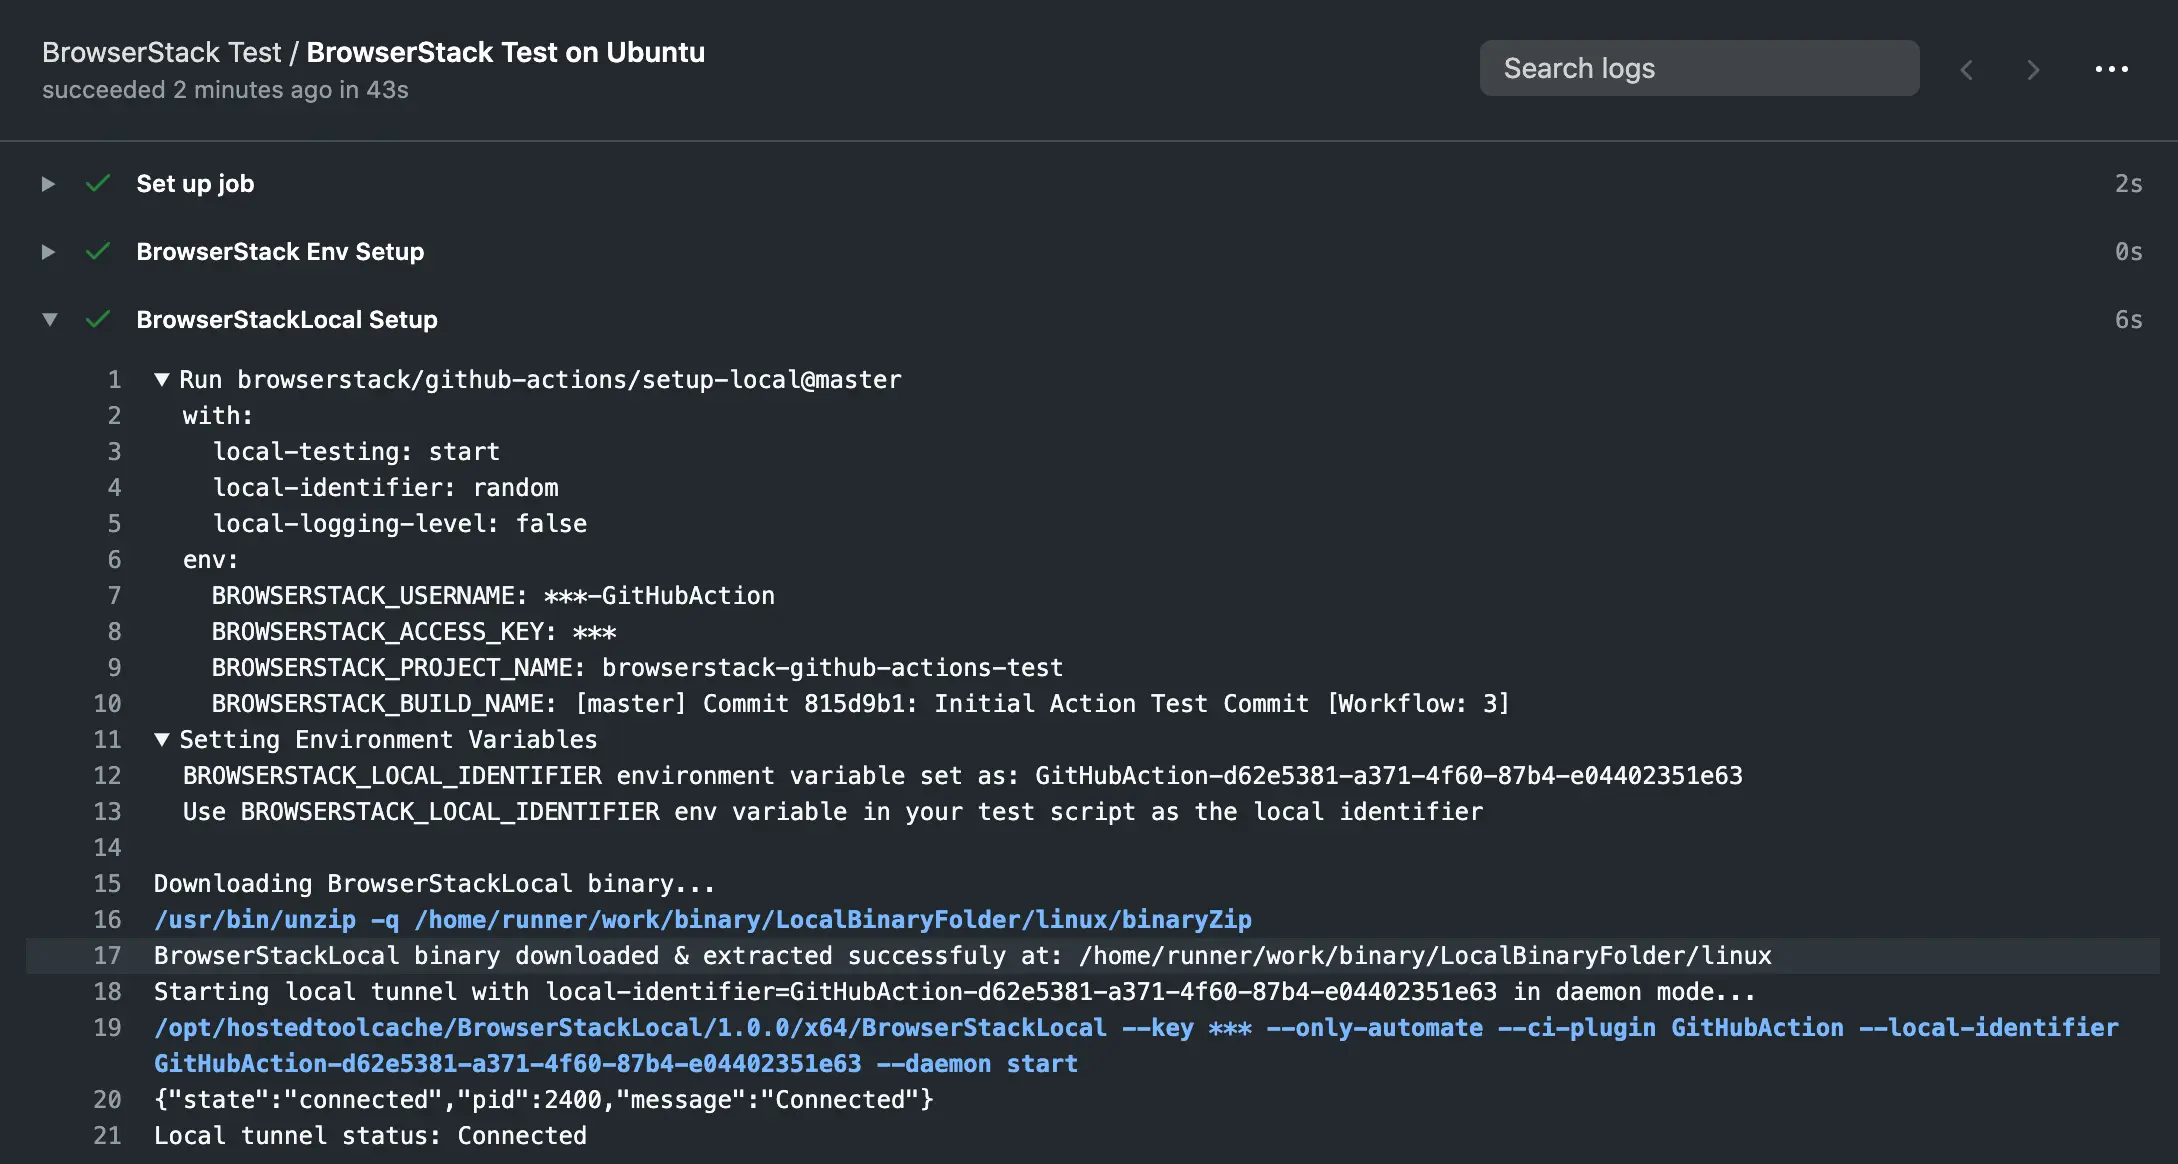Select log line number 19
Screen dimensions: 2178x1164
[107, 1028]
